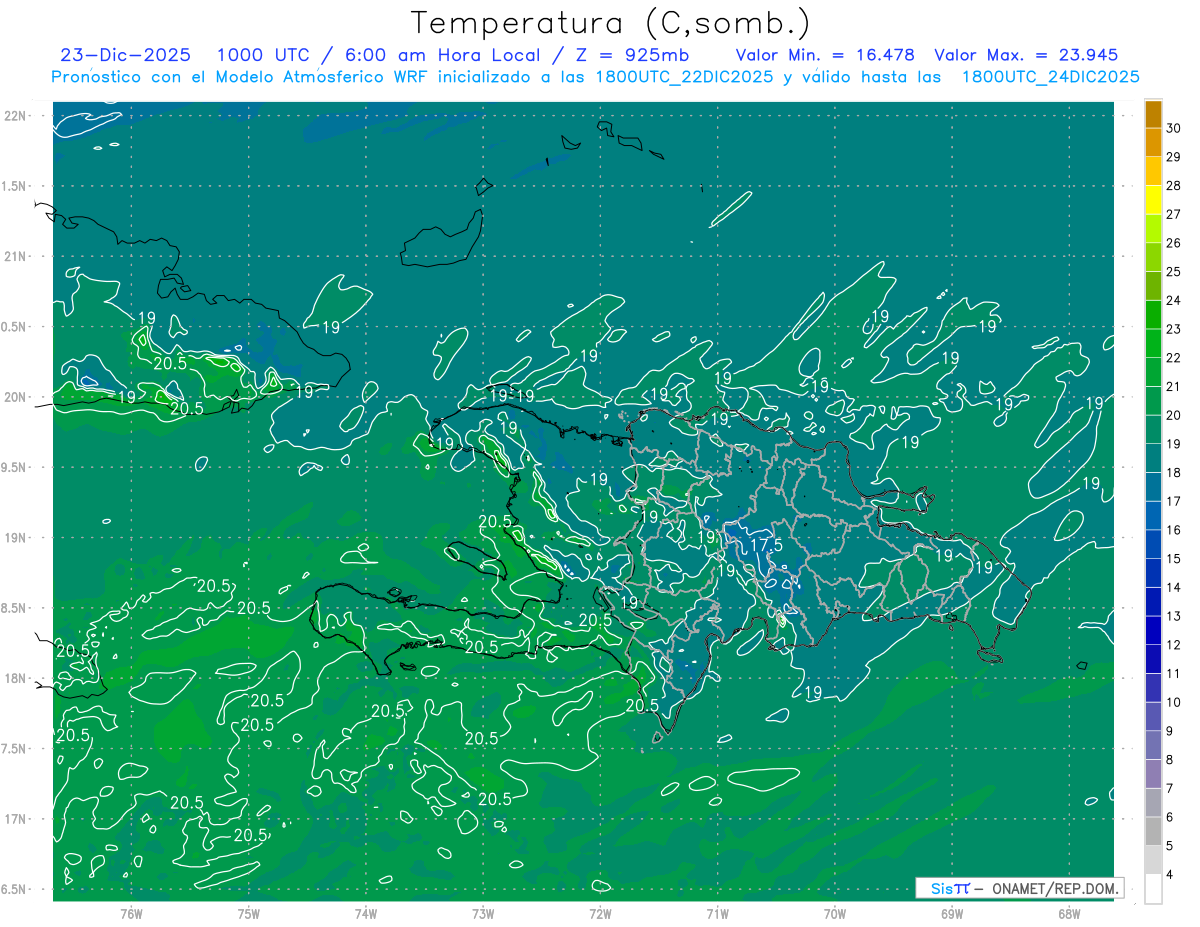Click the '71W' longitude axis label

click(717, 913)
